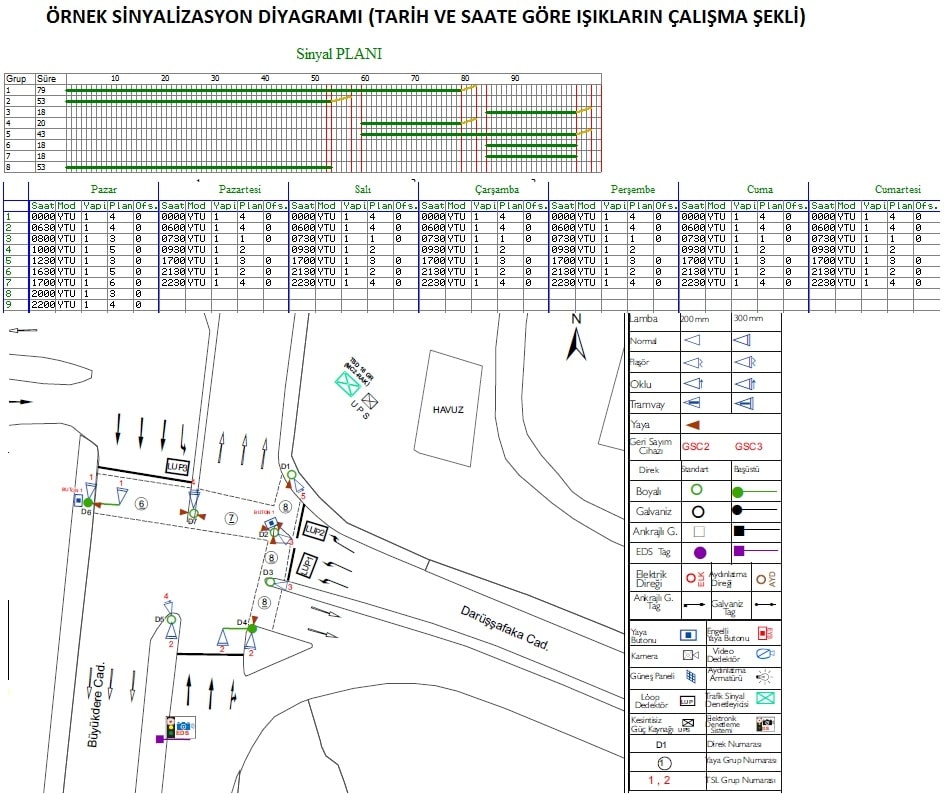950x794 pixels.
Task: Click the red GSC2 label in the legend
Action: pyautogui.click(x=695, y=446)
